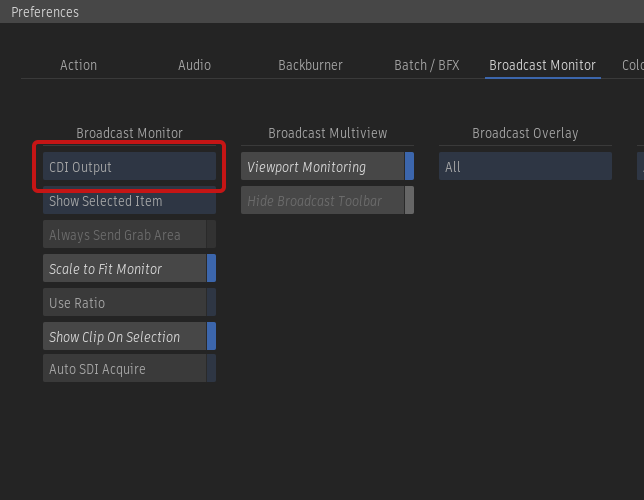The image size is (644, 500).
Task: Open the partially visible tab after Broadcast Monitor
Action: [633, 65]
